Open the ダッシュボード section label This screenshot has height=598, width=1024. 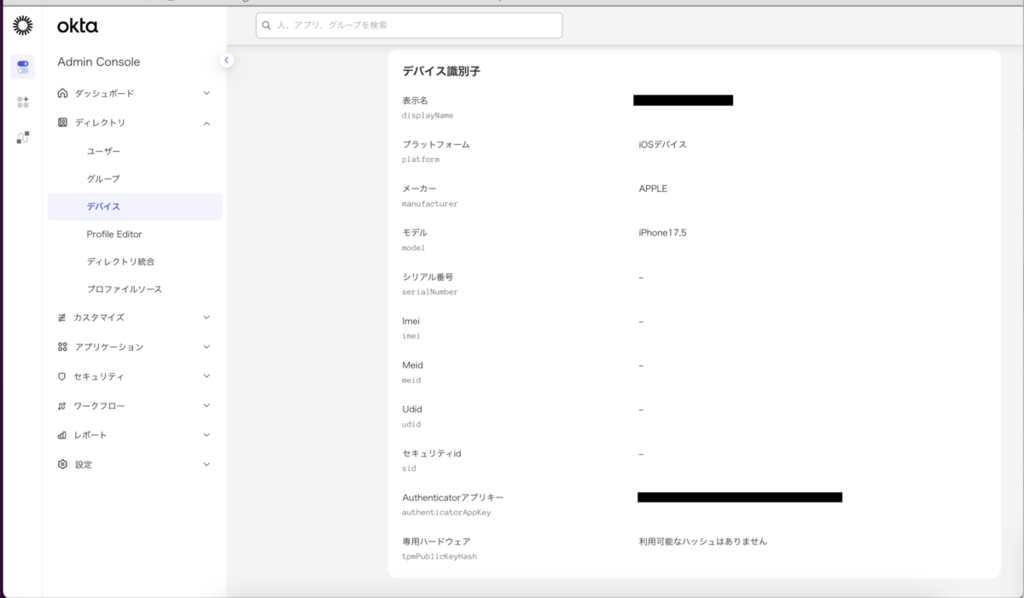click(104, 93)
